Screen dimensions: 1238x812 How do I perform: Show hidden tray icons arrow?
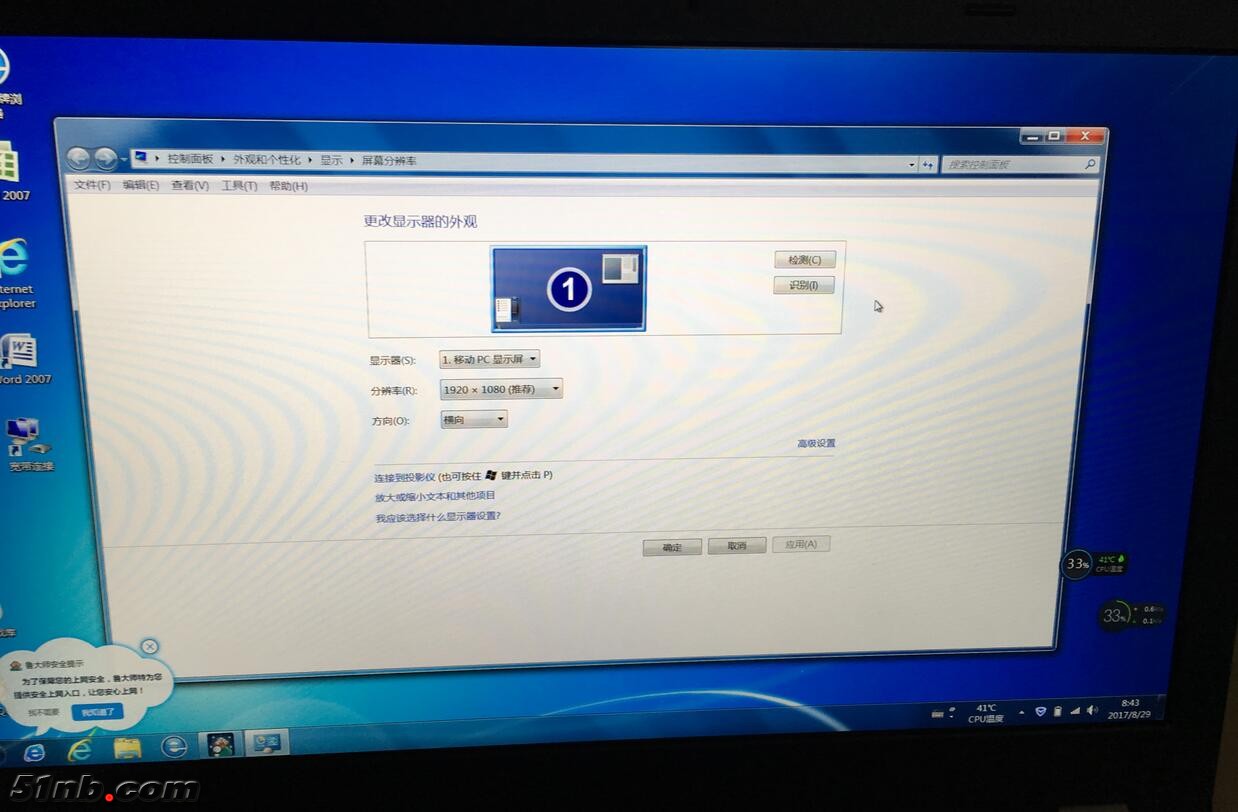click(x=1021, y=713)
